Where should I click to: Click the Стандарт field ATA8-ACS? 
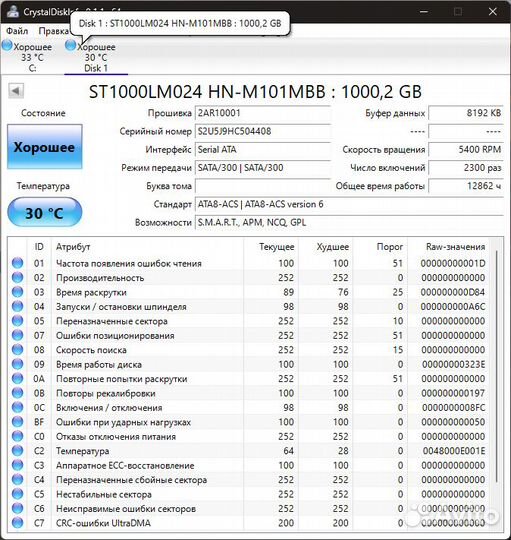pyautogui.click(x=349, y=204)
